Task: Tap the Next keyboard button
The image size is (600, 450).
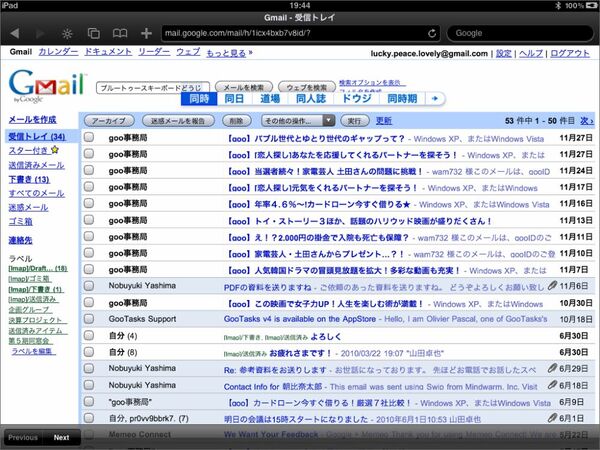Action: (61, 437)
